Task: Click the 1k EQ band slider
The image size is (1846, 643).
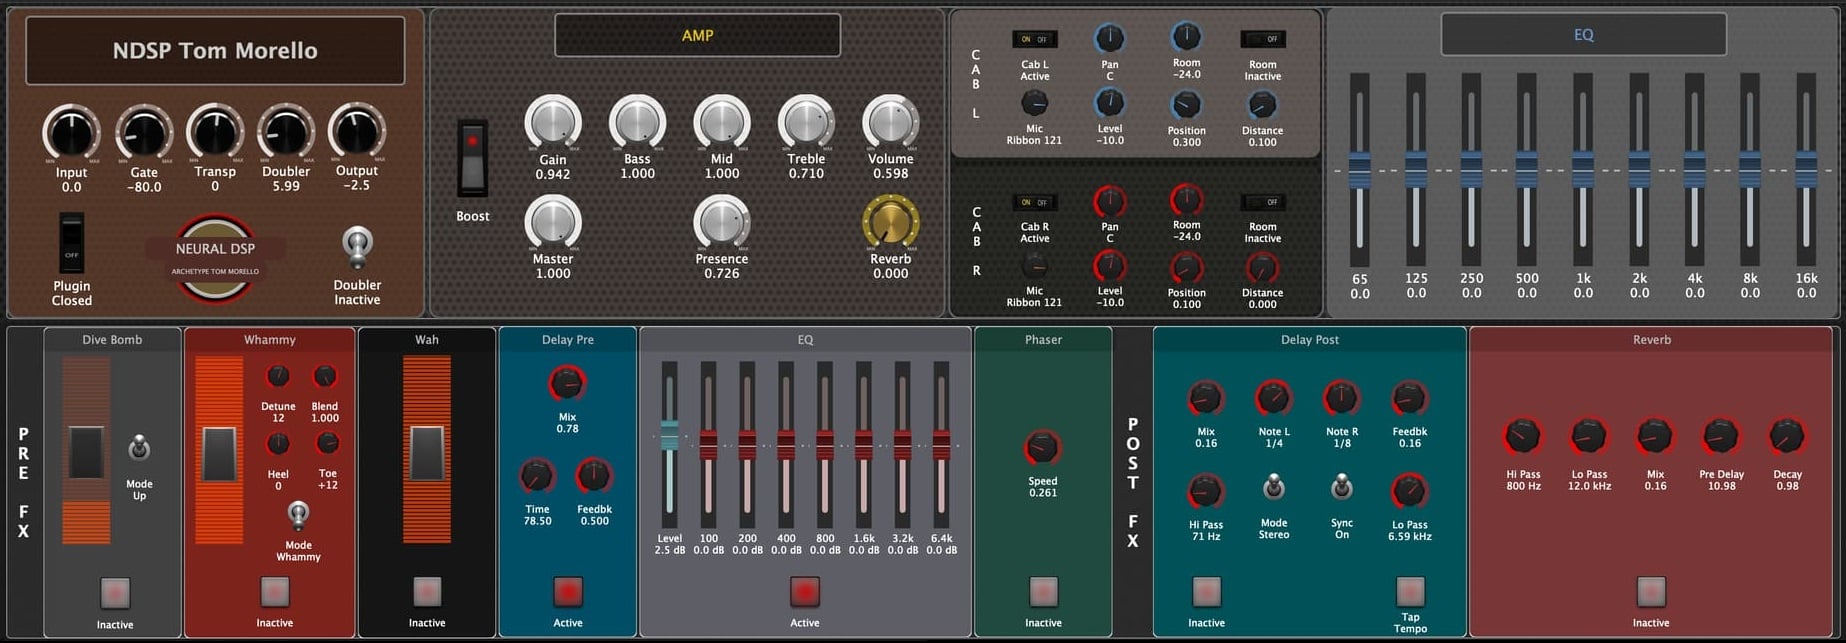Action: tap(1582, 170)
